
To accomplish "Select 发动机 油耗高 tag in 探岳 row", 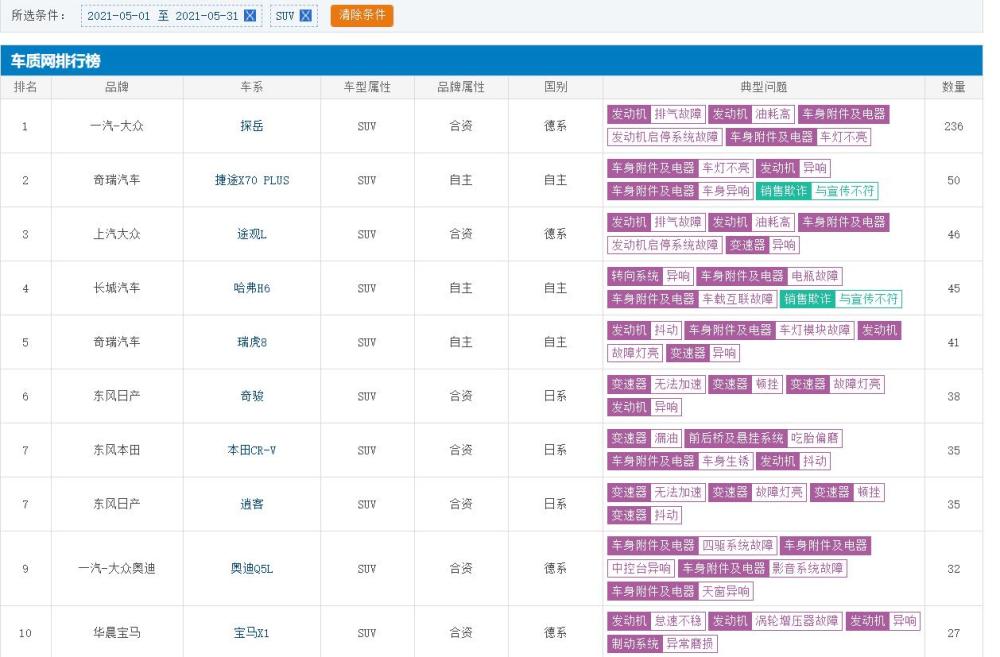I will [x=751, y=114].
